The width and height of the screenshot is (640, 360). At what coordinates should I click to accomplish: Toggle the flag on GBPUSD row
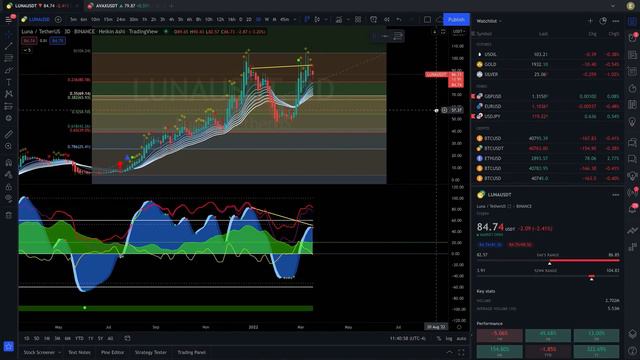point(473,96)
